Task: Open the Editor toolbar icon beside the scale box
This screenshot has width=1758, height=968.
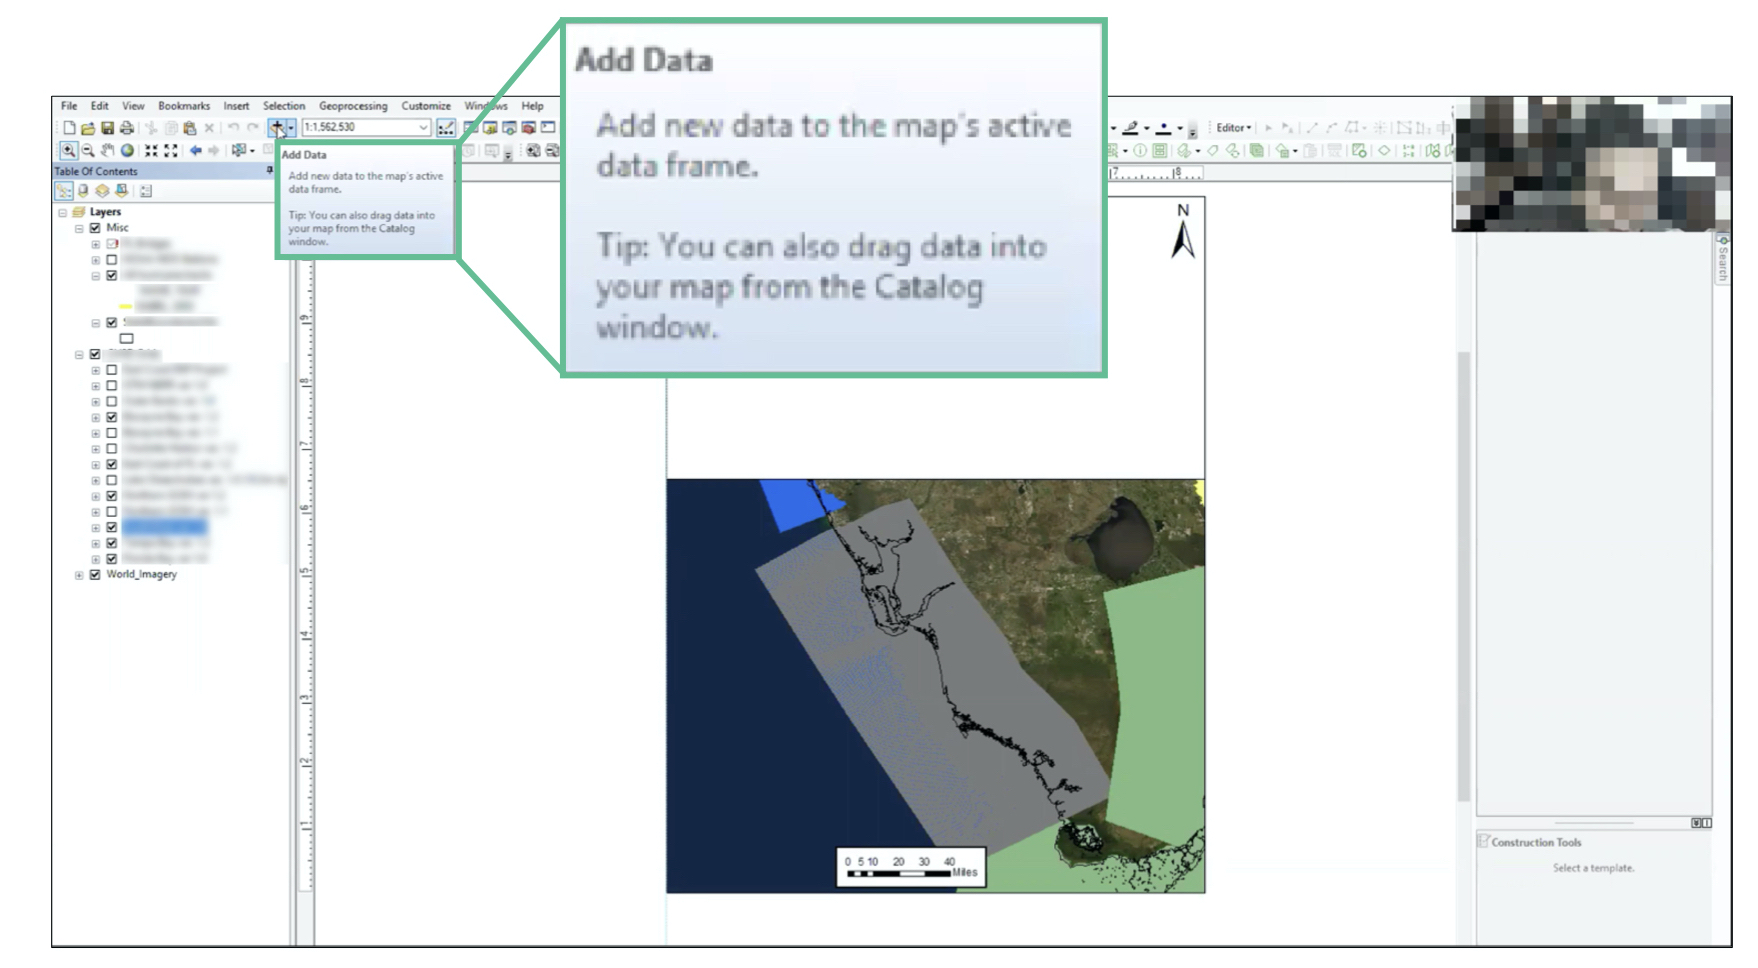Action: (446, 128)
